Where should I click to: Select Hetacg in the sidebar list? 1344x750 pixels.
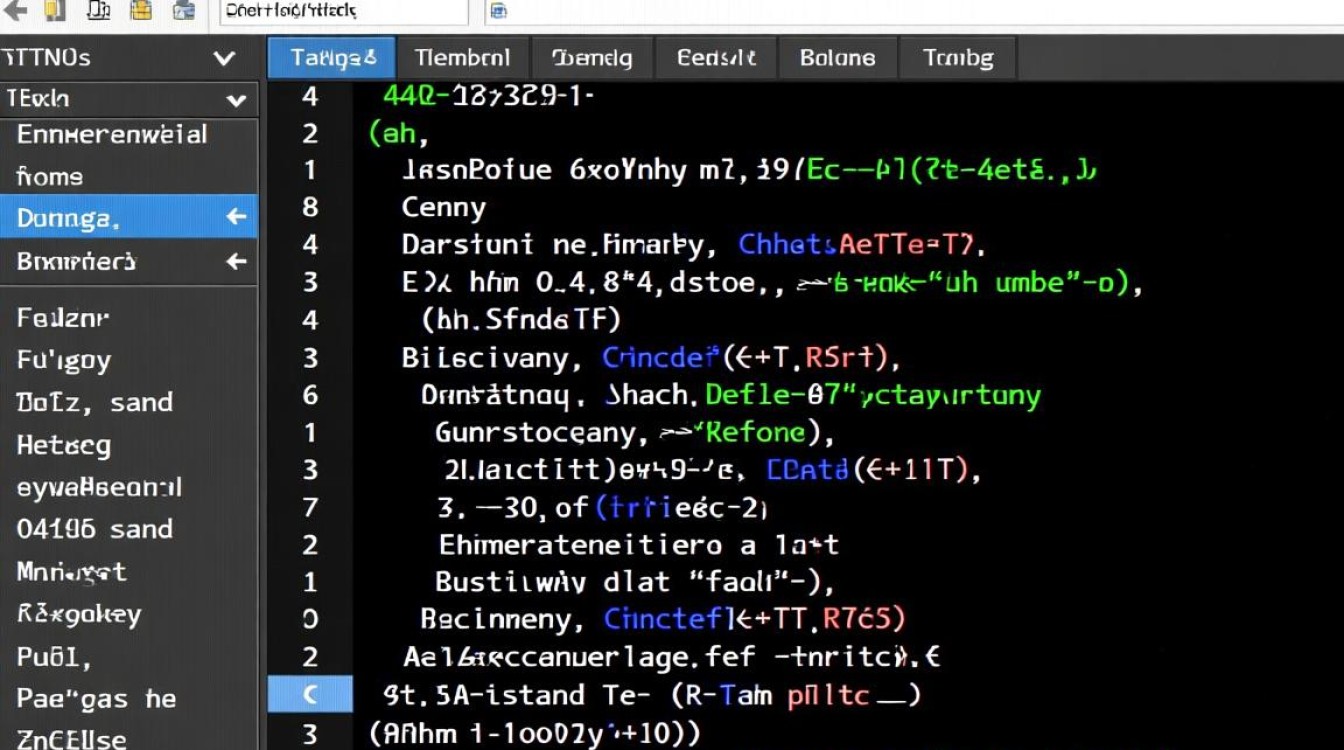[x=64, y=445]
